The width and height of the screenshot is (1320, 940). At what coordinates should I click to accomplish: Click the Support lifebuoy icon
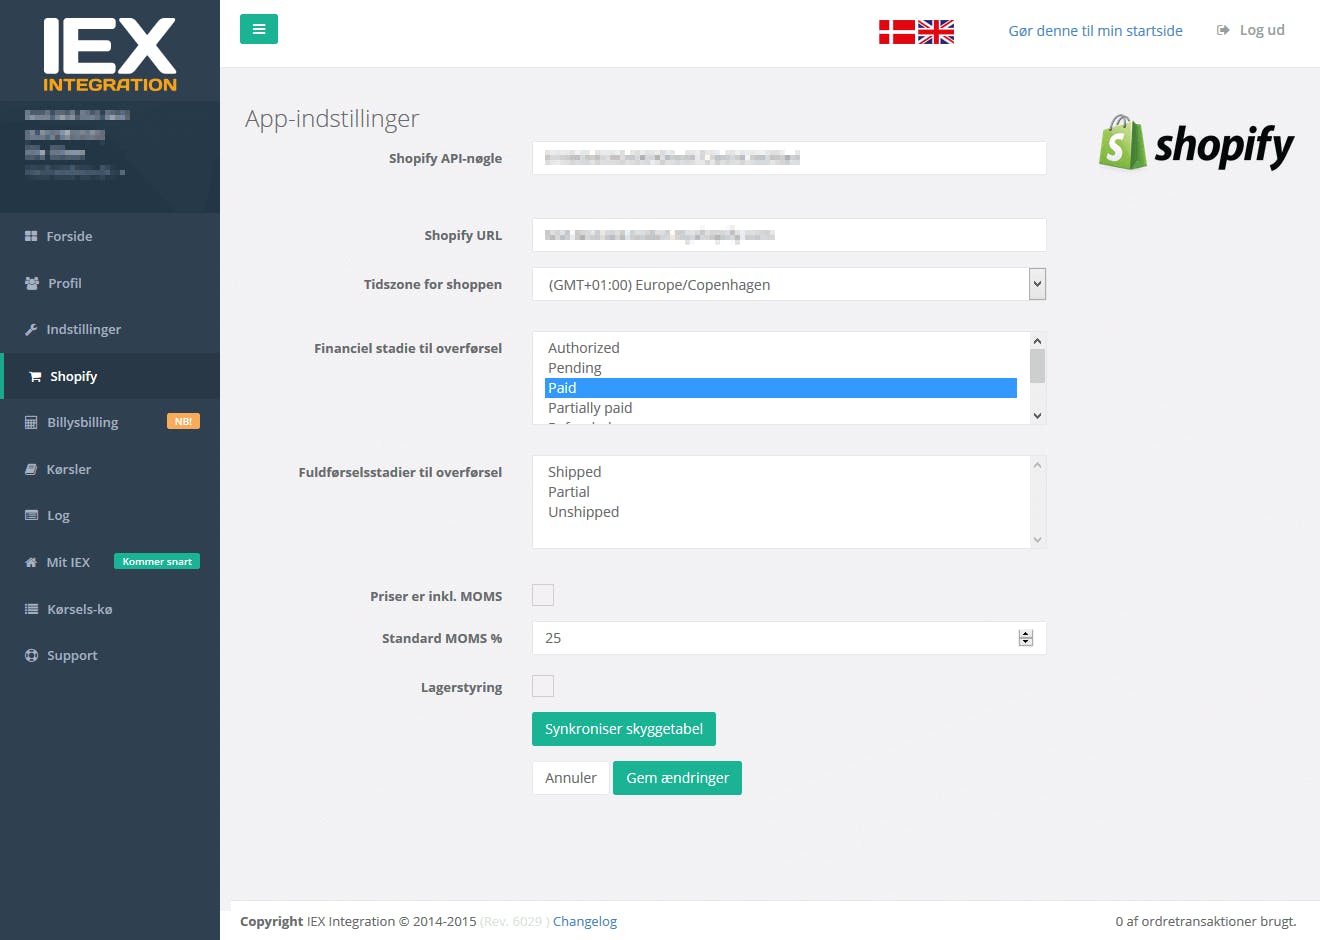(31, 655)
